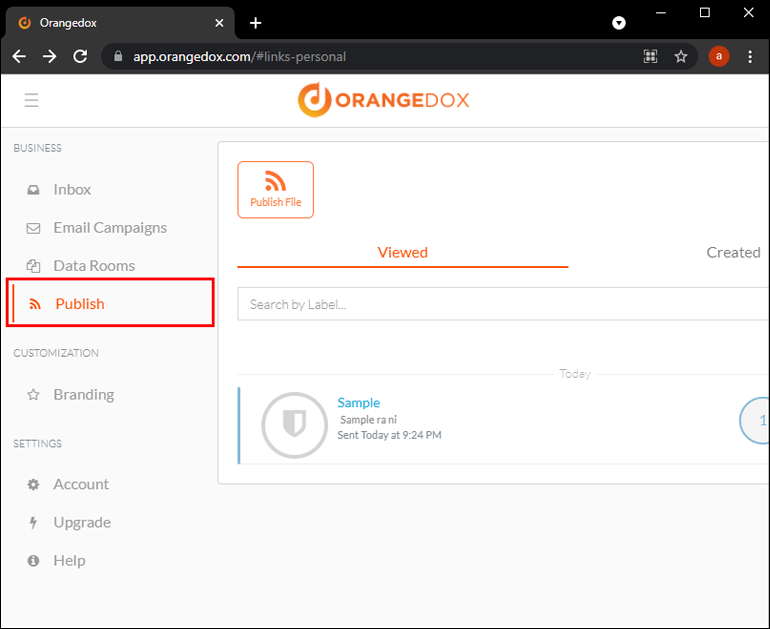Click the Account gear icon
The height and width of the screenshot is (629, 770).
[x=33, y=485]
